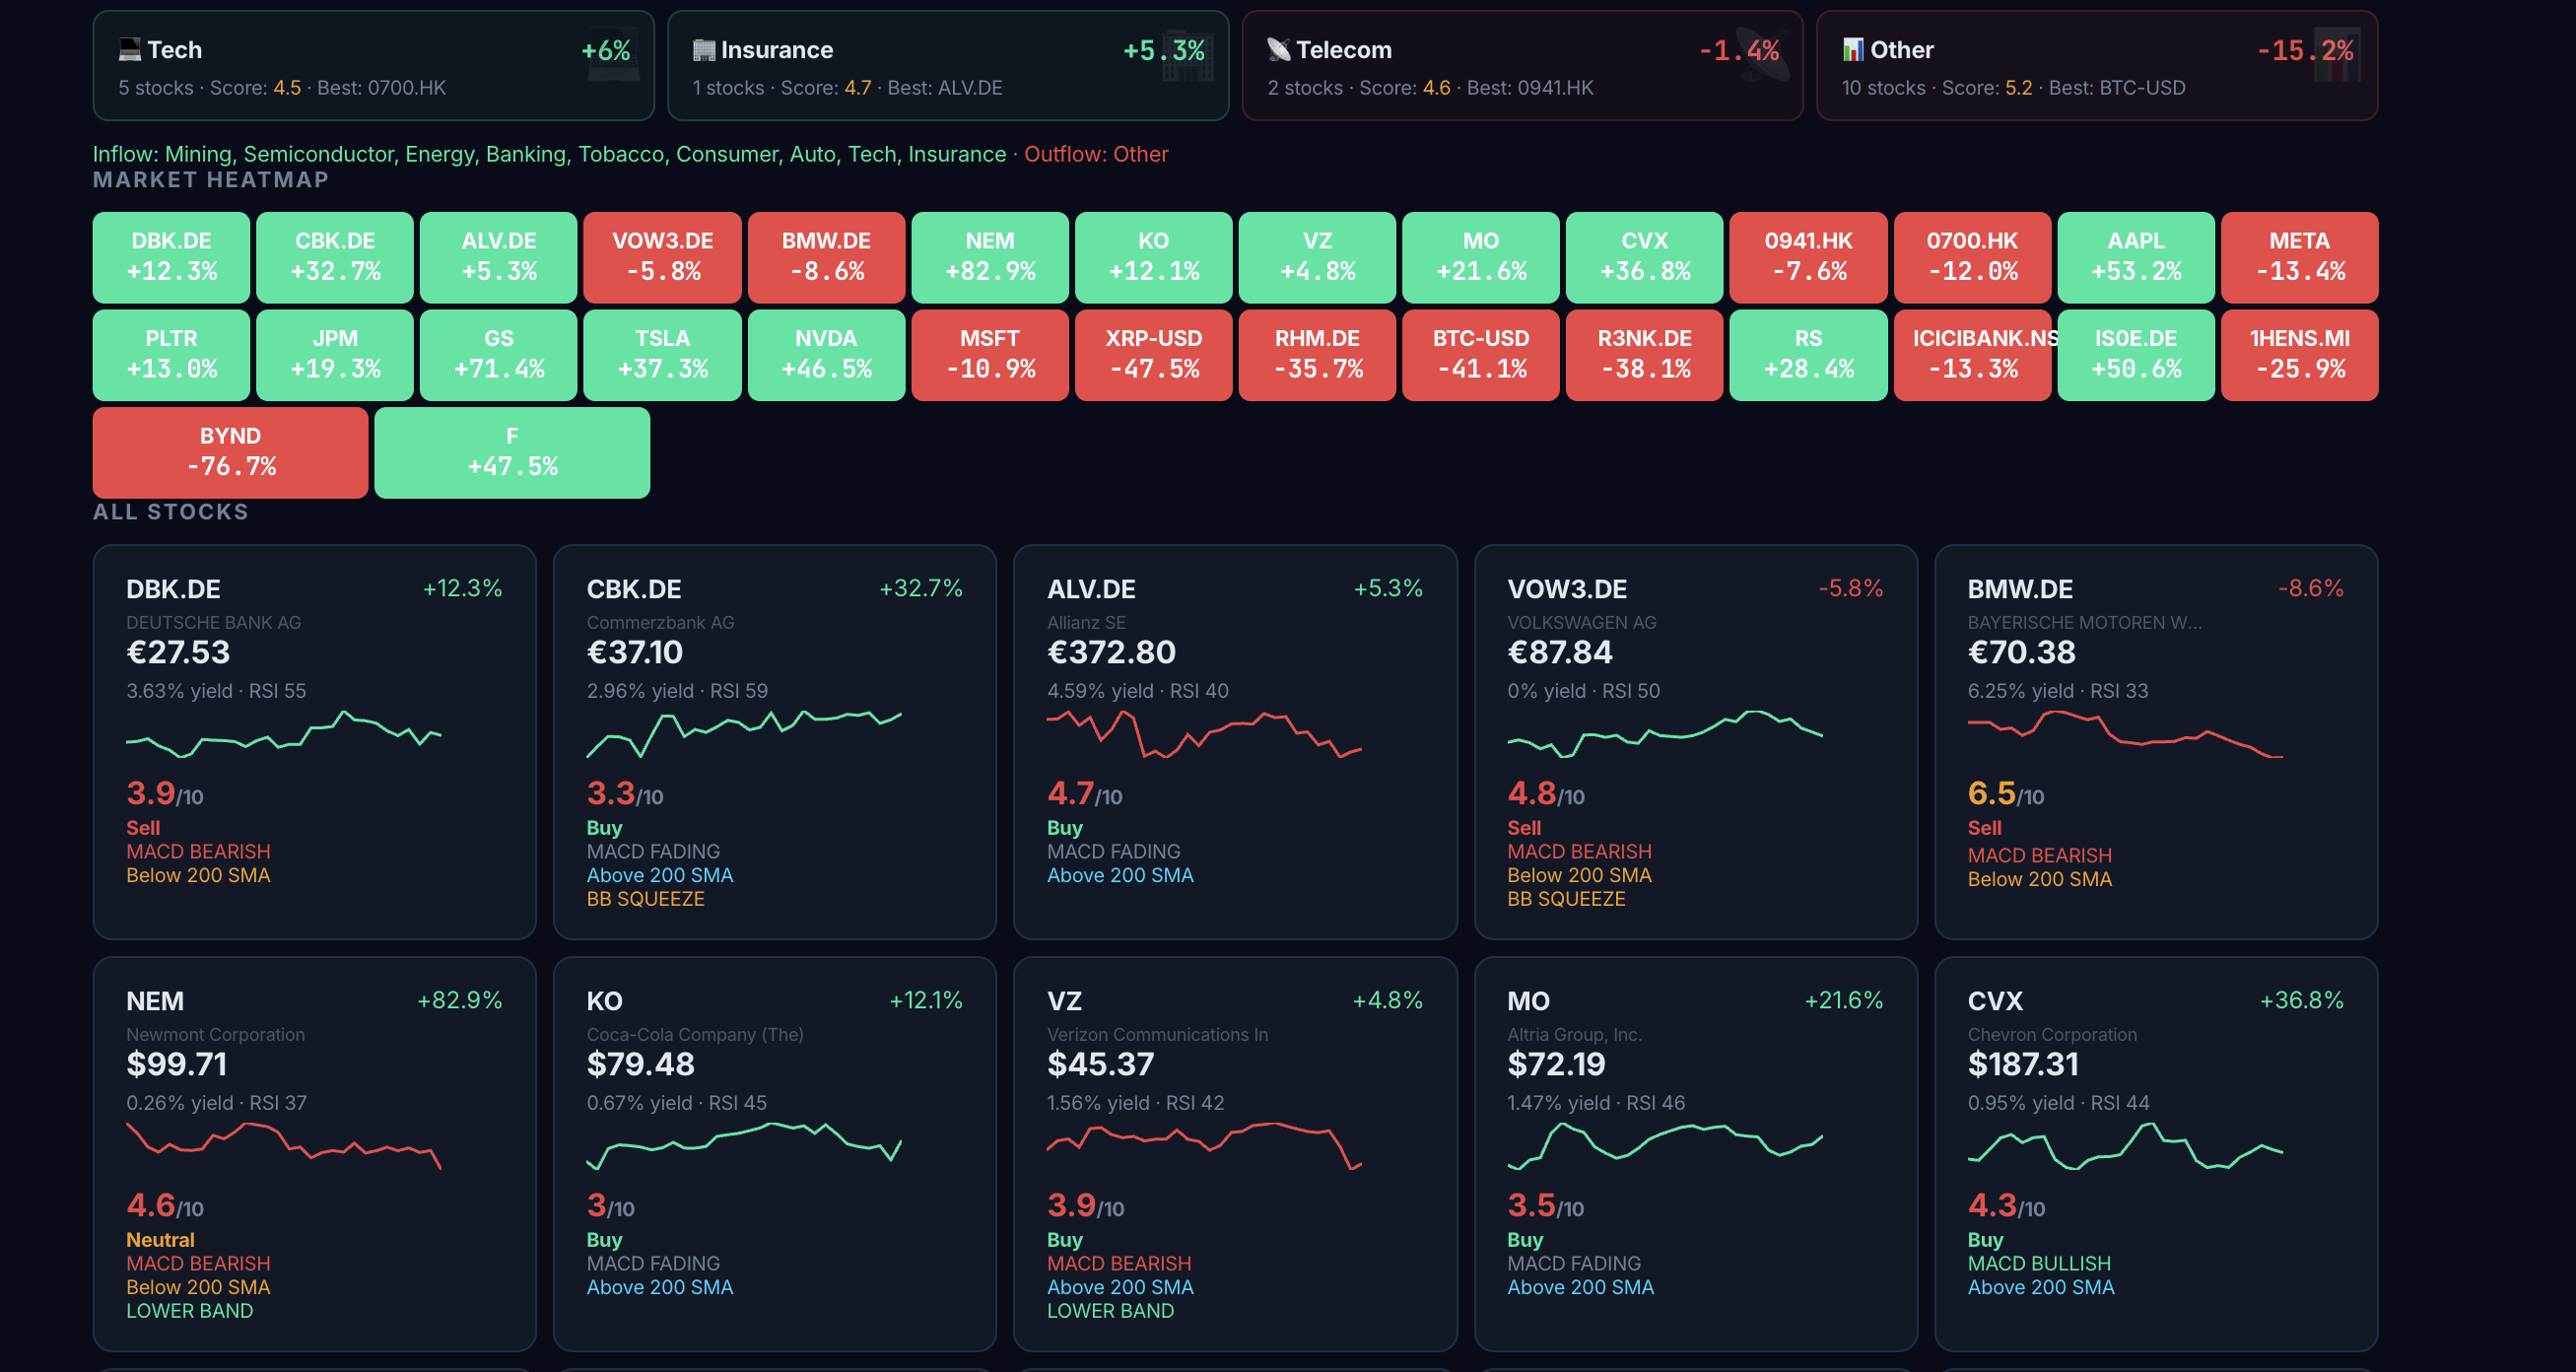Click the RHM.DE heatmap tile
Screen dimensions: 2576x1372
click(x=1318, y=355)
